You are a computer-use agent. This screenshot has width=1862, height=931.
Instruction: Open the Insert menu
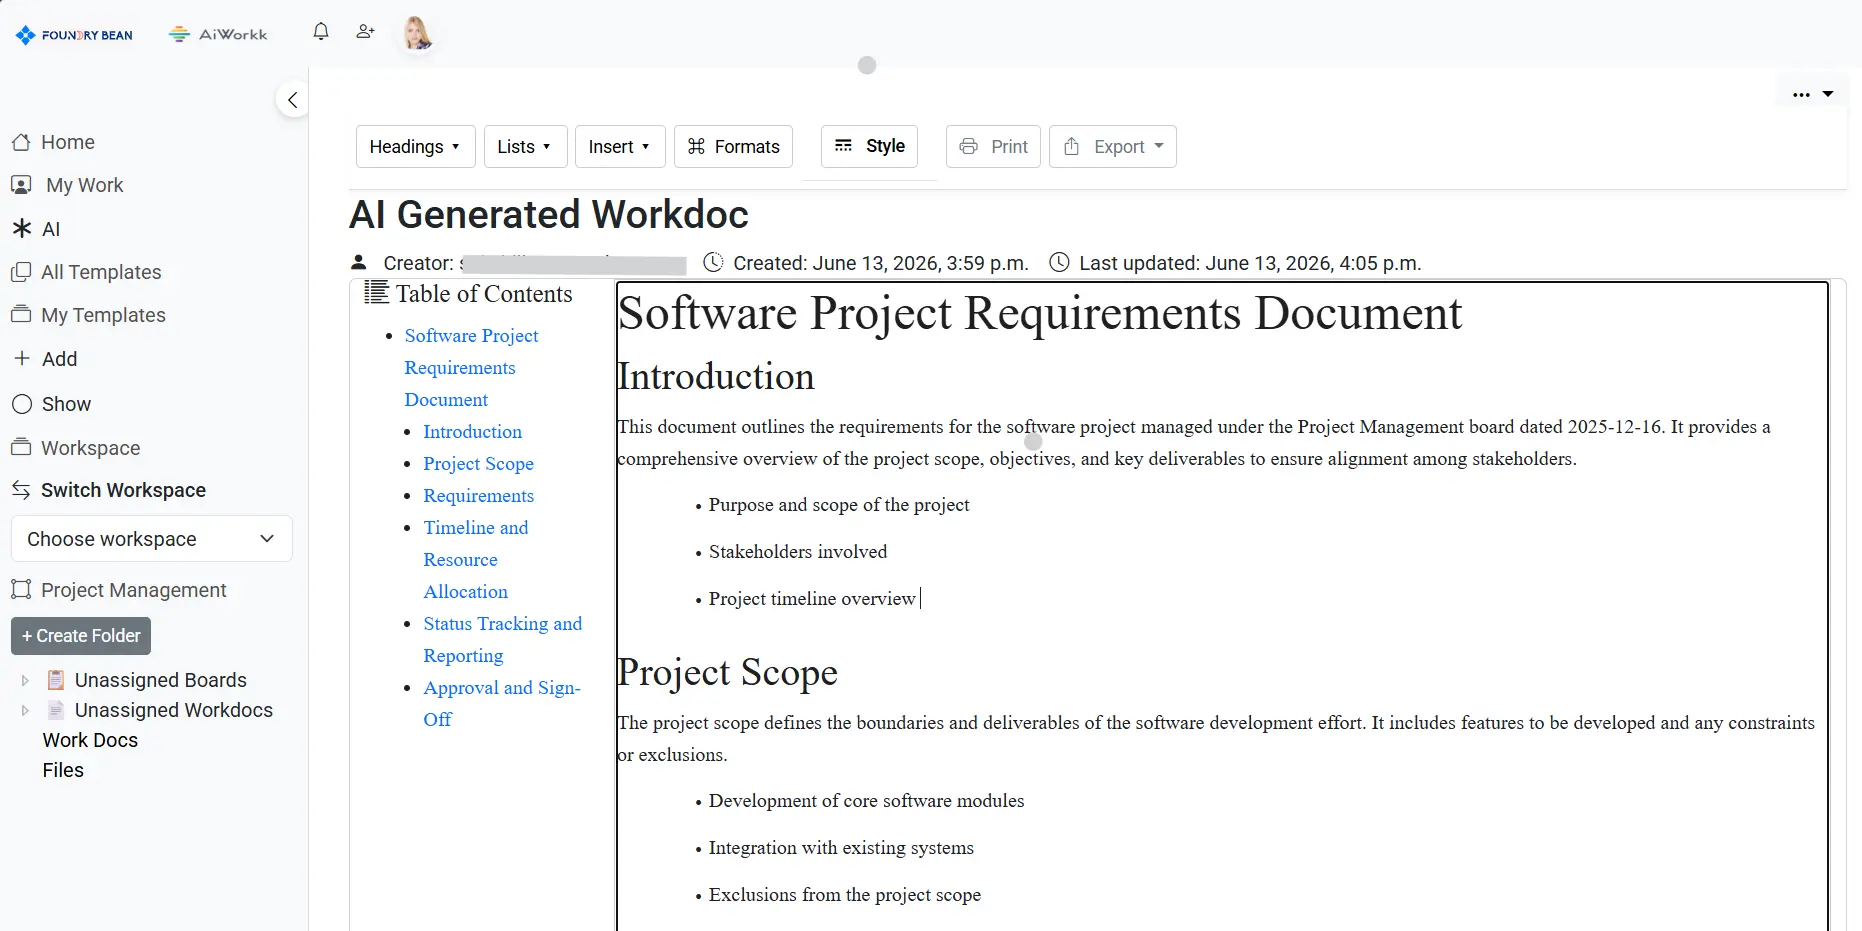coord(620,147)
